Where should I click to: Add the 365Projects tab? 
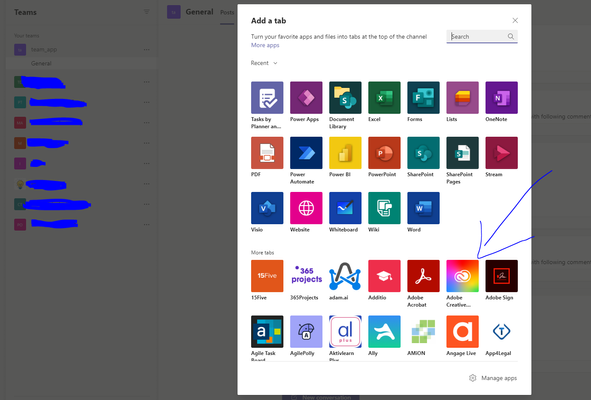[x=306, y=276]
